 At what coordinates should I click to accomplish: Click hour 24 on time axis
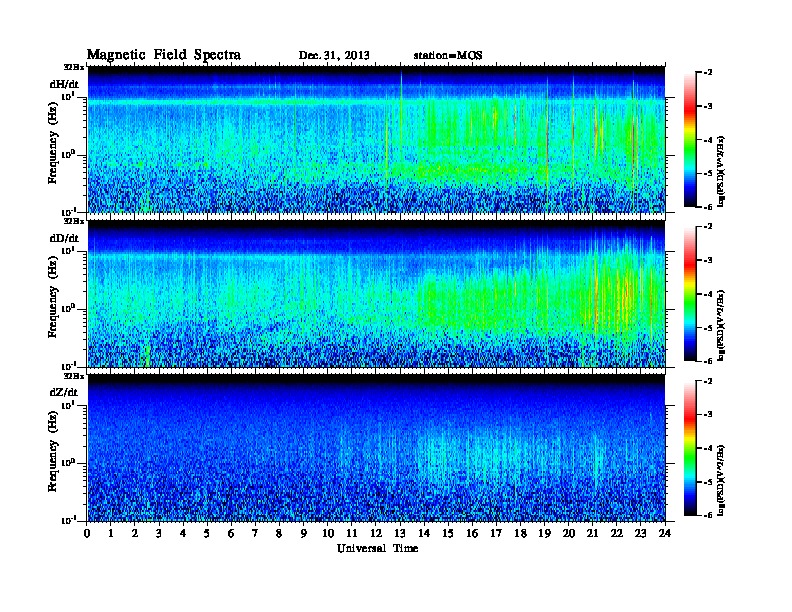(x=665, y=534)
